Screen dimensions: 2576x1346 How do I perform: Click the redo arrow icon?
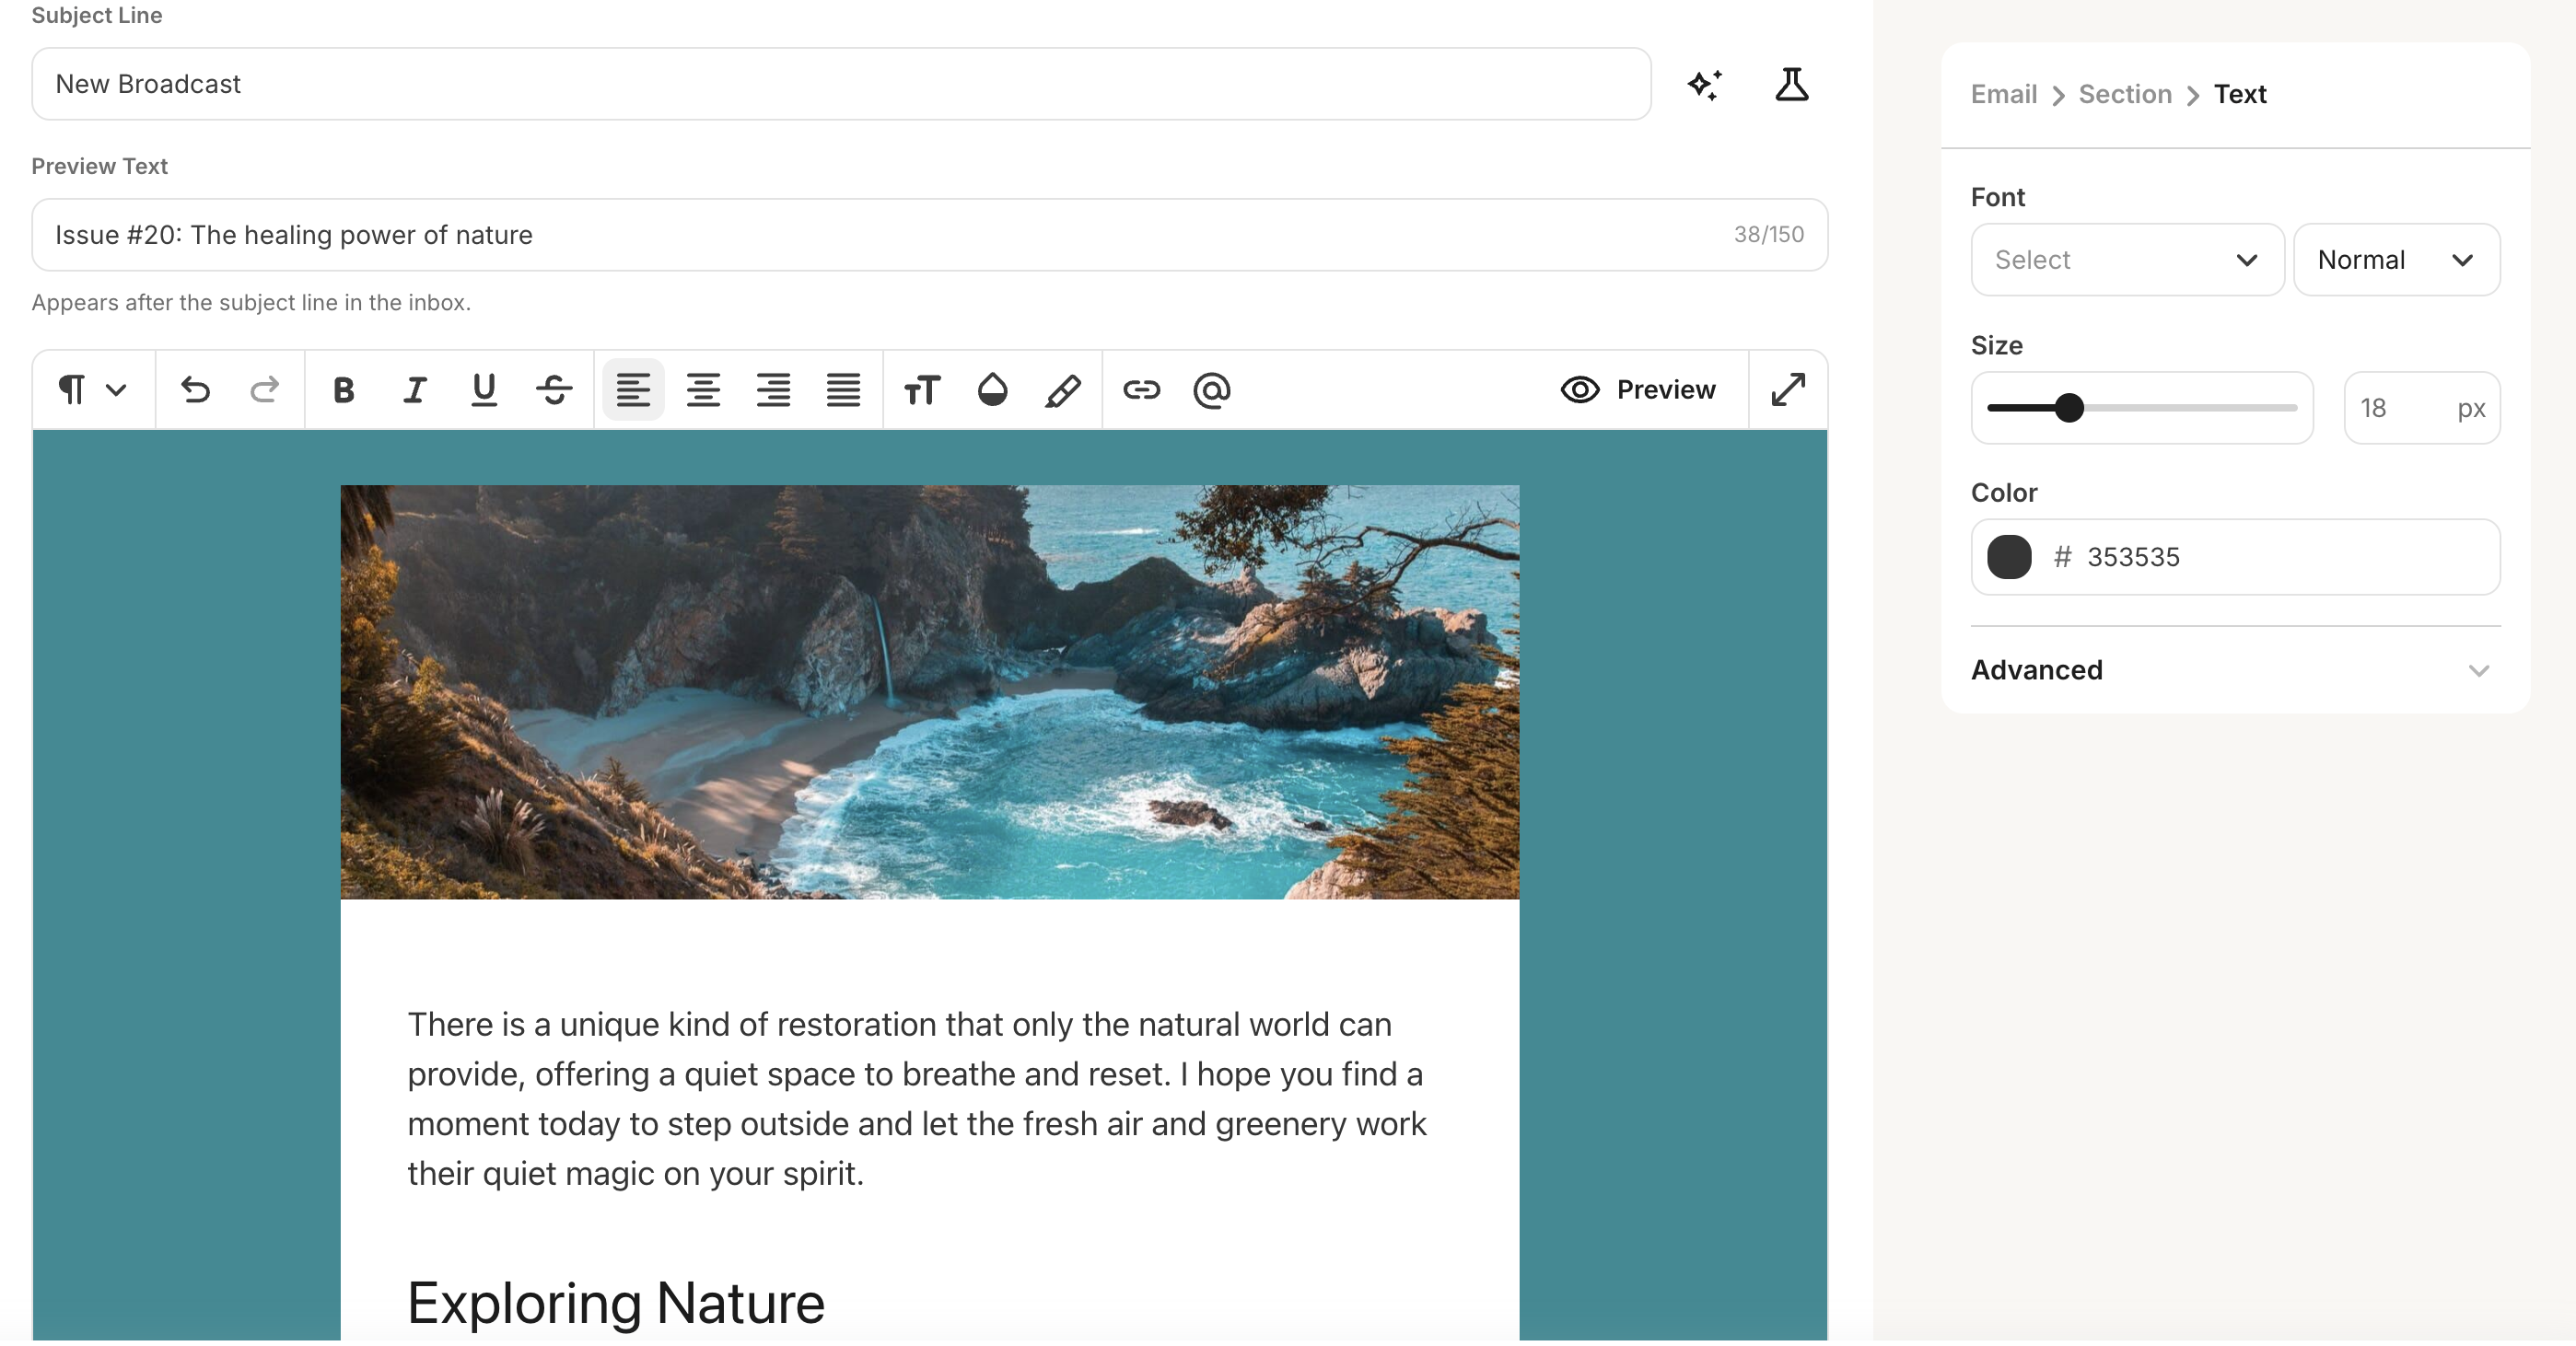tap(264, 389)
